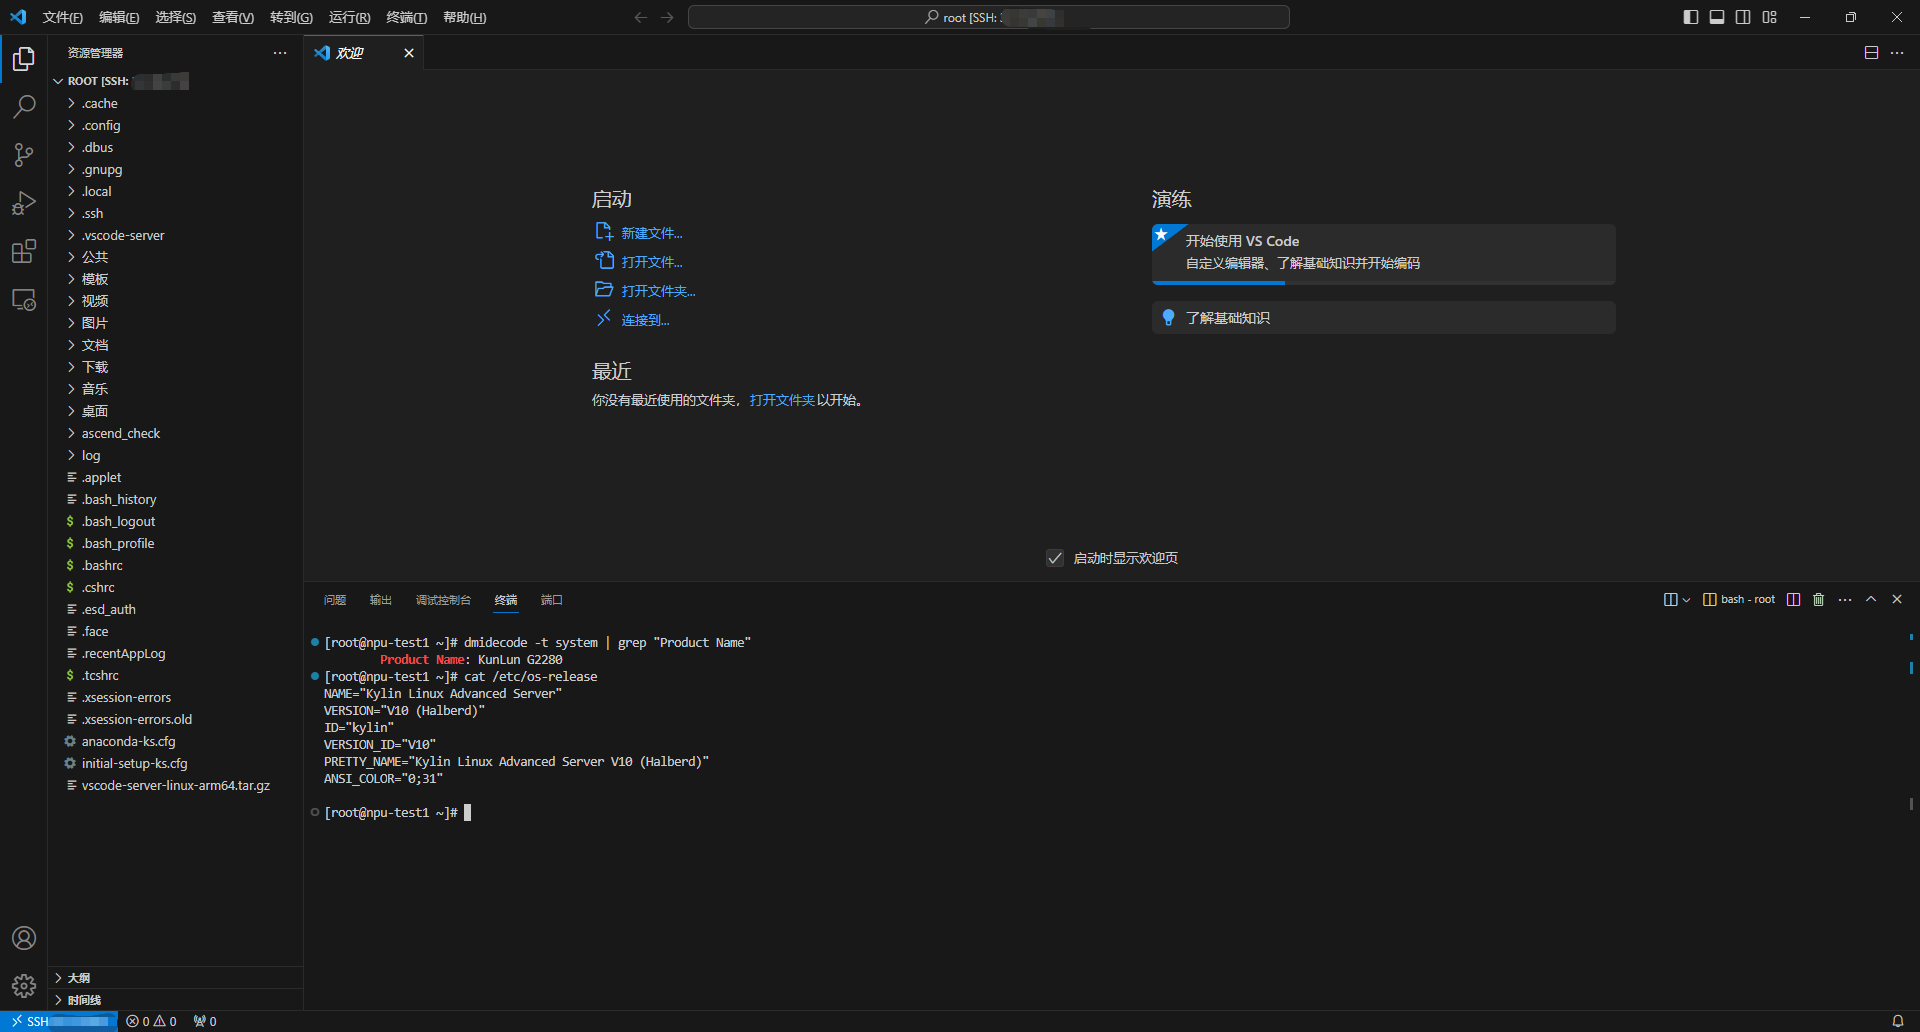Go back with the navigation arrow

click(x=641, y=17)
